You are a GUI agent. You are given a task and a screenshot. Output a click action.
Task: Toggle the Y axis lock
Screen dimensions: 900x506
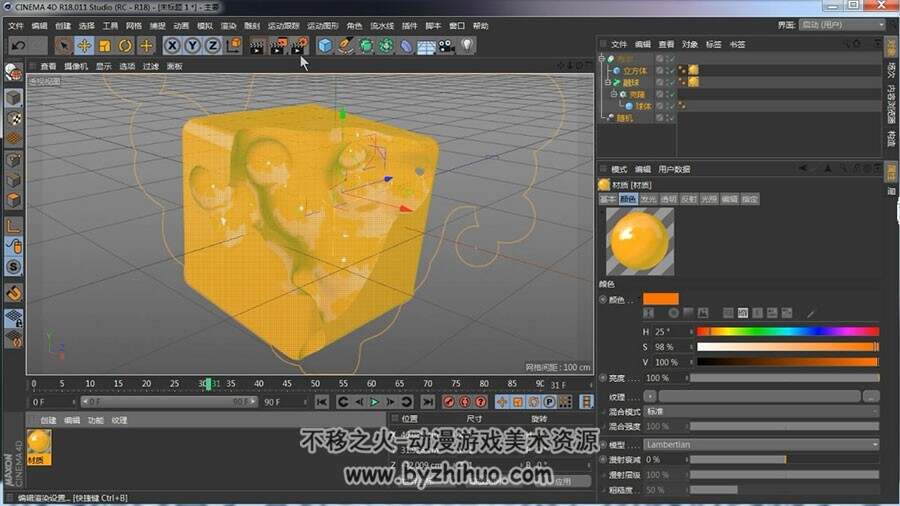point(192,45)
